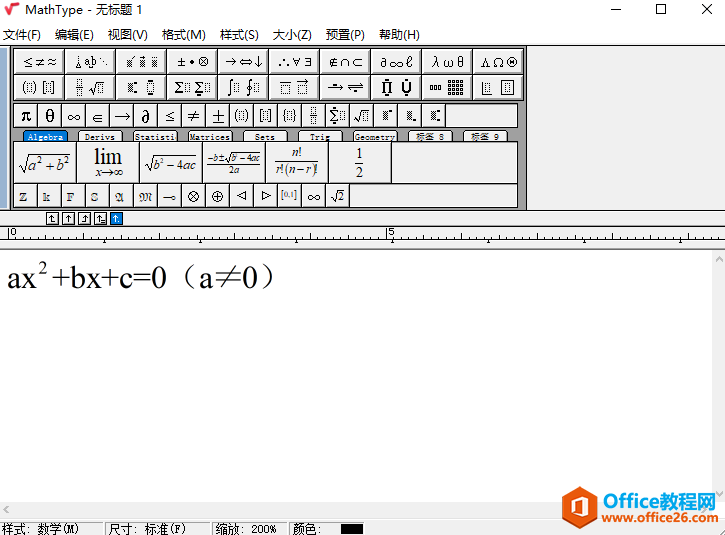Insert the one-half fraction expression
Viewport: 725px width, 535px height.
tap(359, 163)
